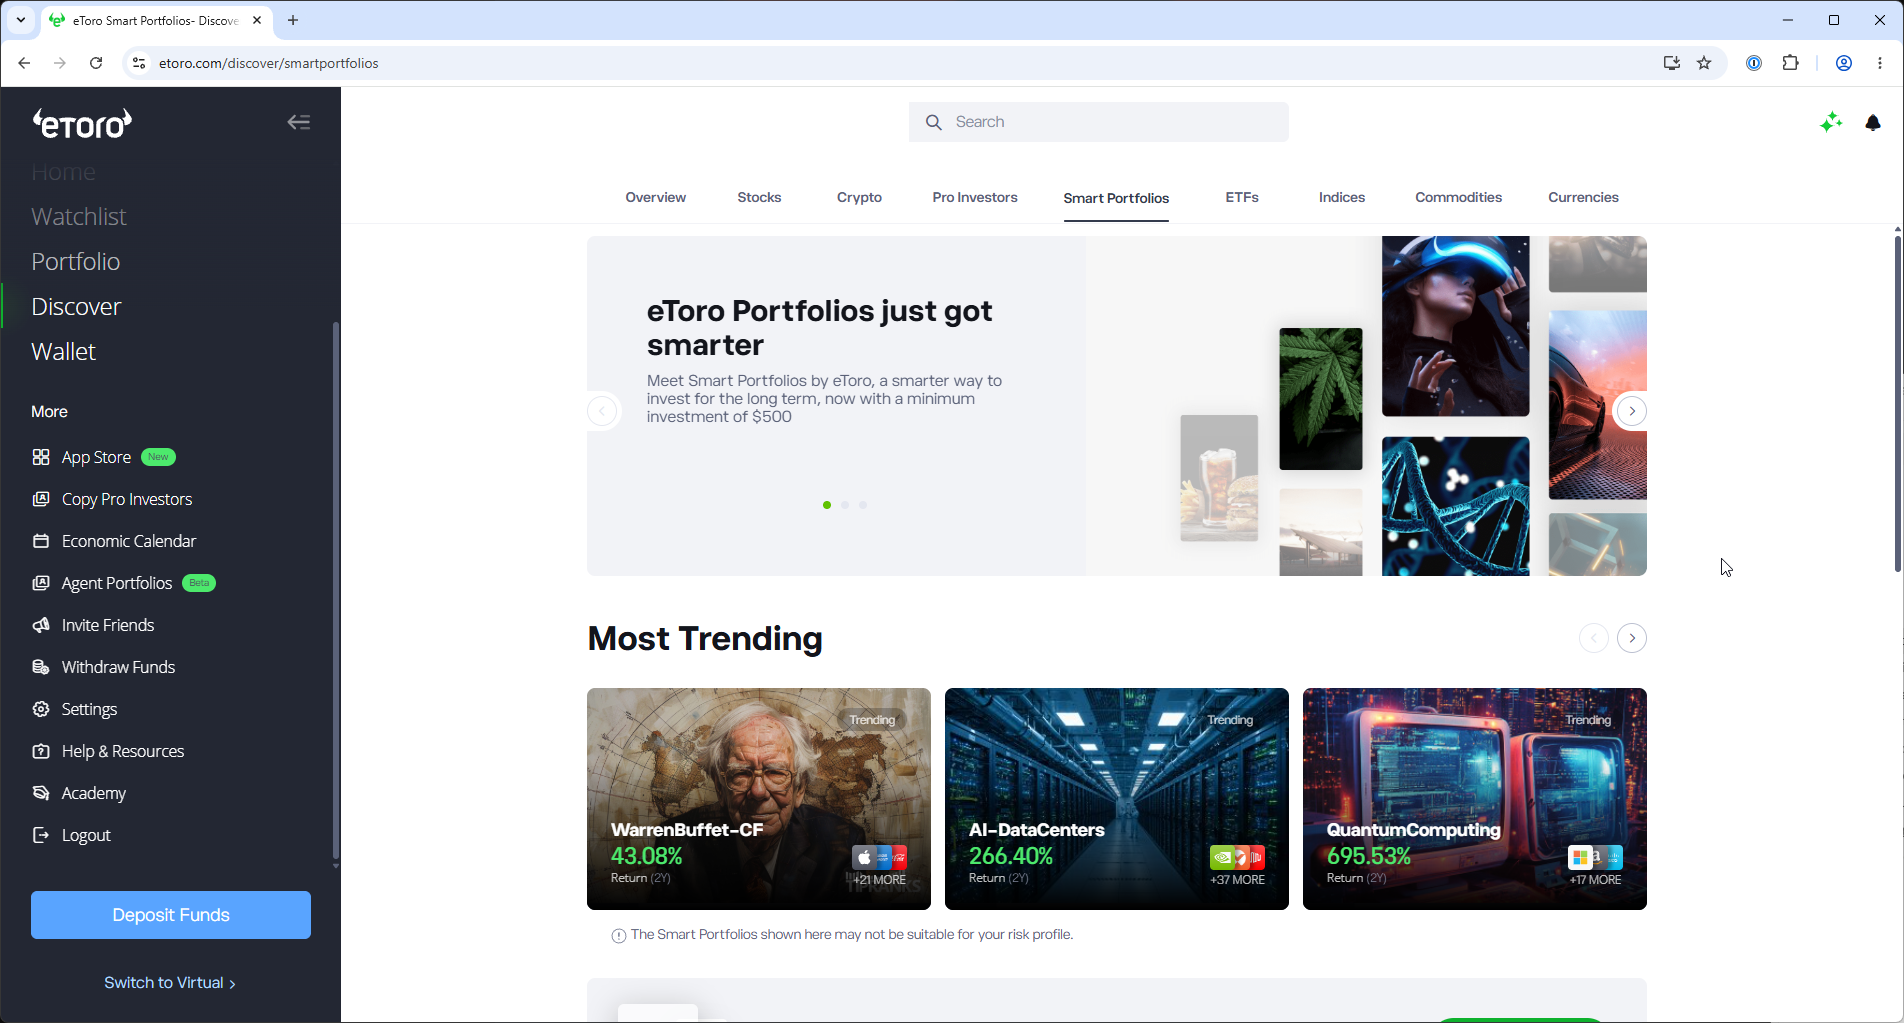Open the browser extensions puzzle icon

1790,63
